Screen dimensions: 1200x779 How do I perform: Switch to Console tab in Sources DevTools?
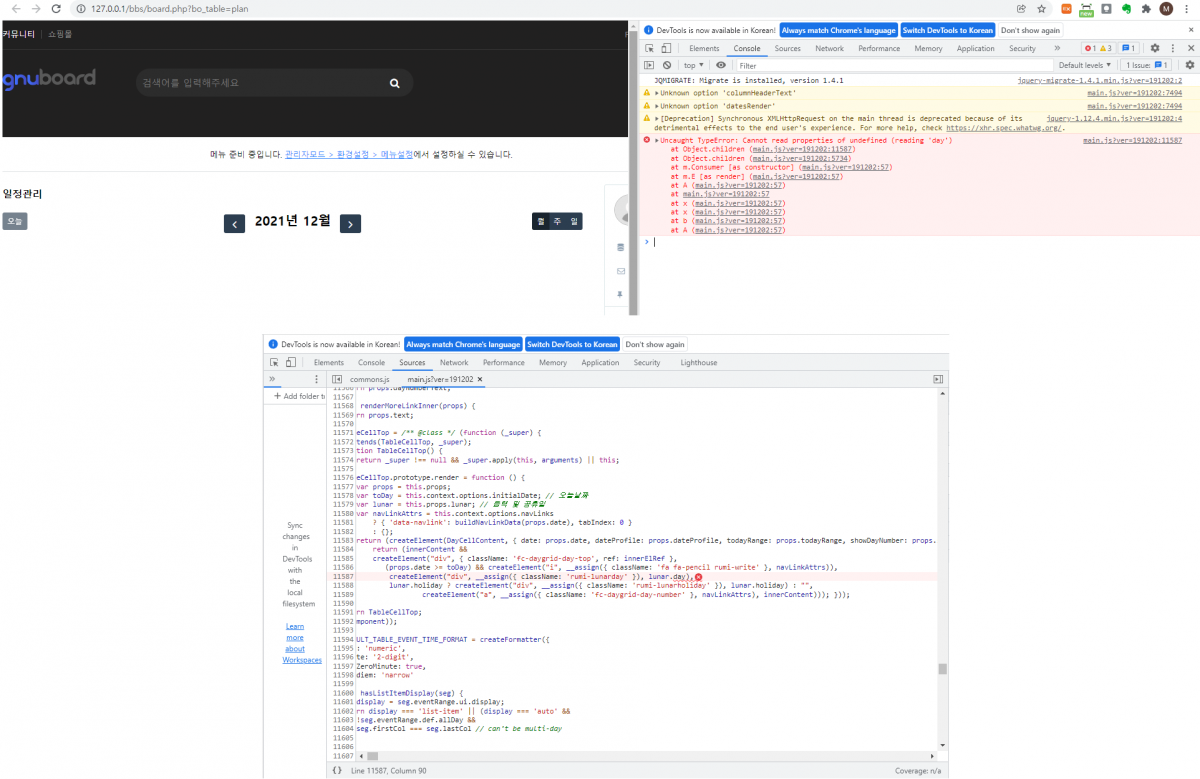point(371,362)
